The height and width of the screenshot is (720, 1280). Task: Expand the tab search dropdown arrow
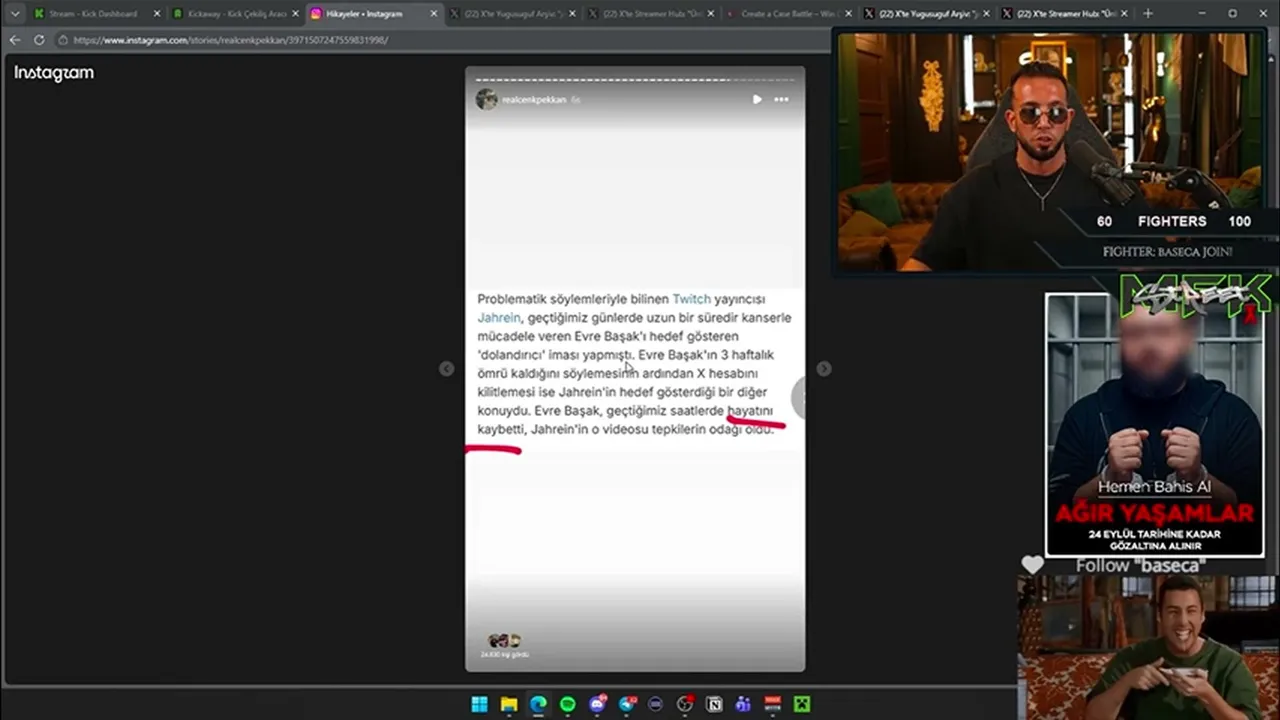[x=14, y=14]
